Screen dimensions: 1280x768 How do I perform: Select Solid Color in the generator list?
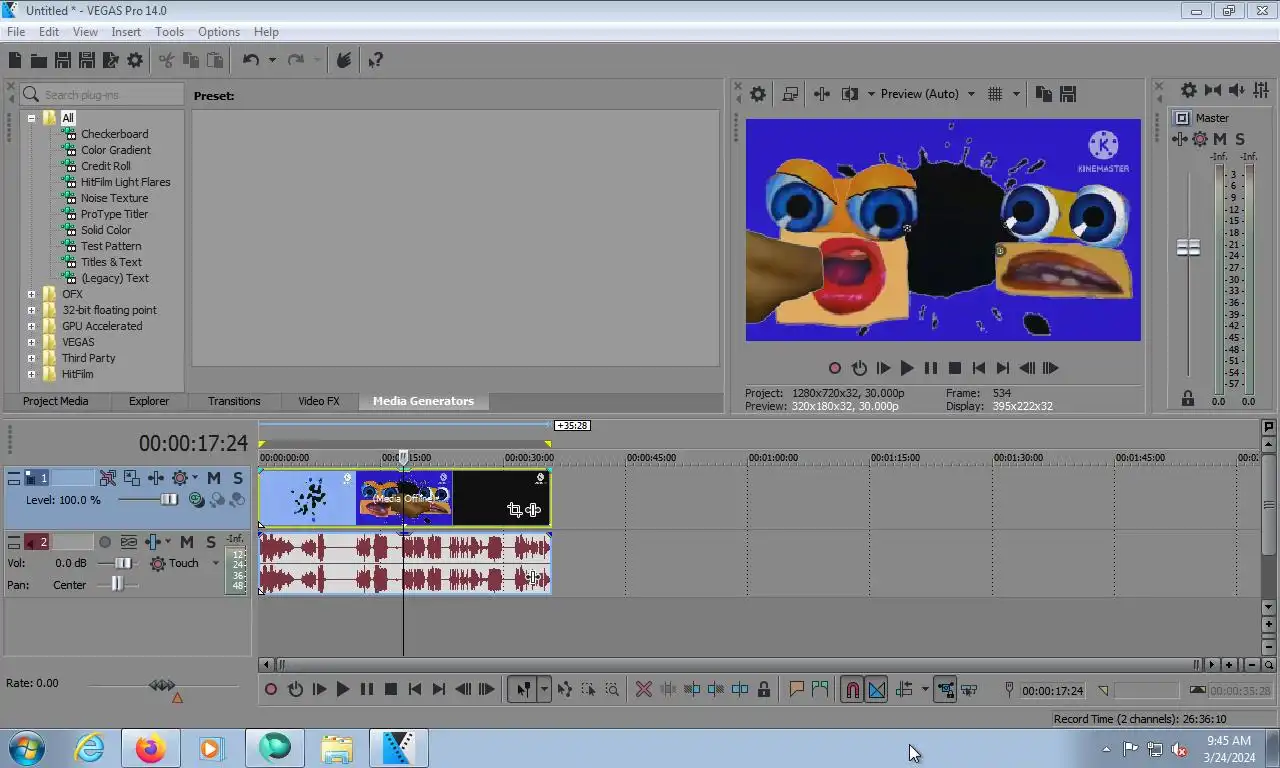106,230
